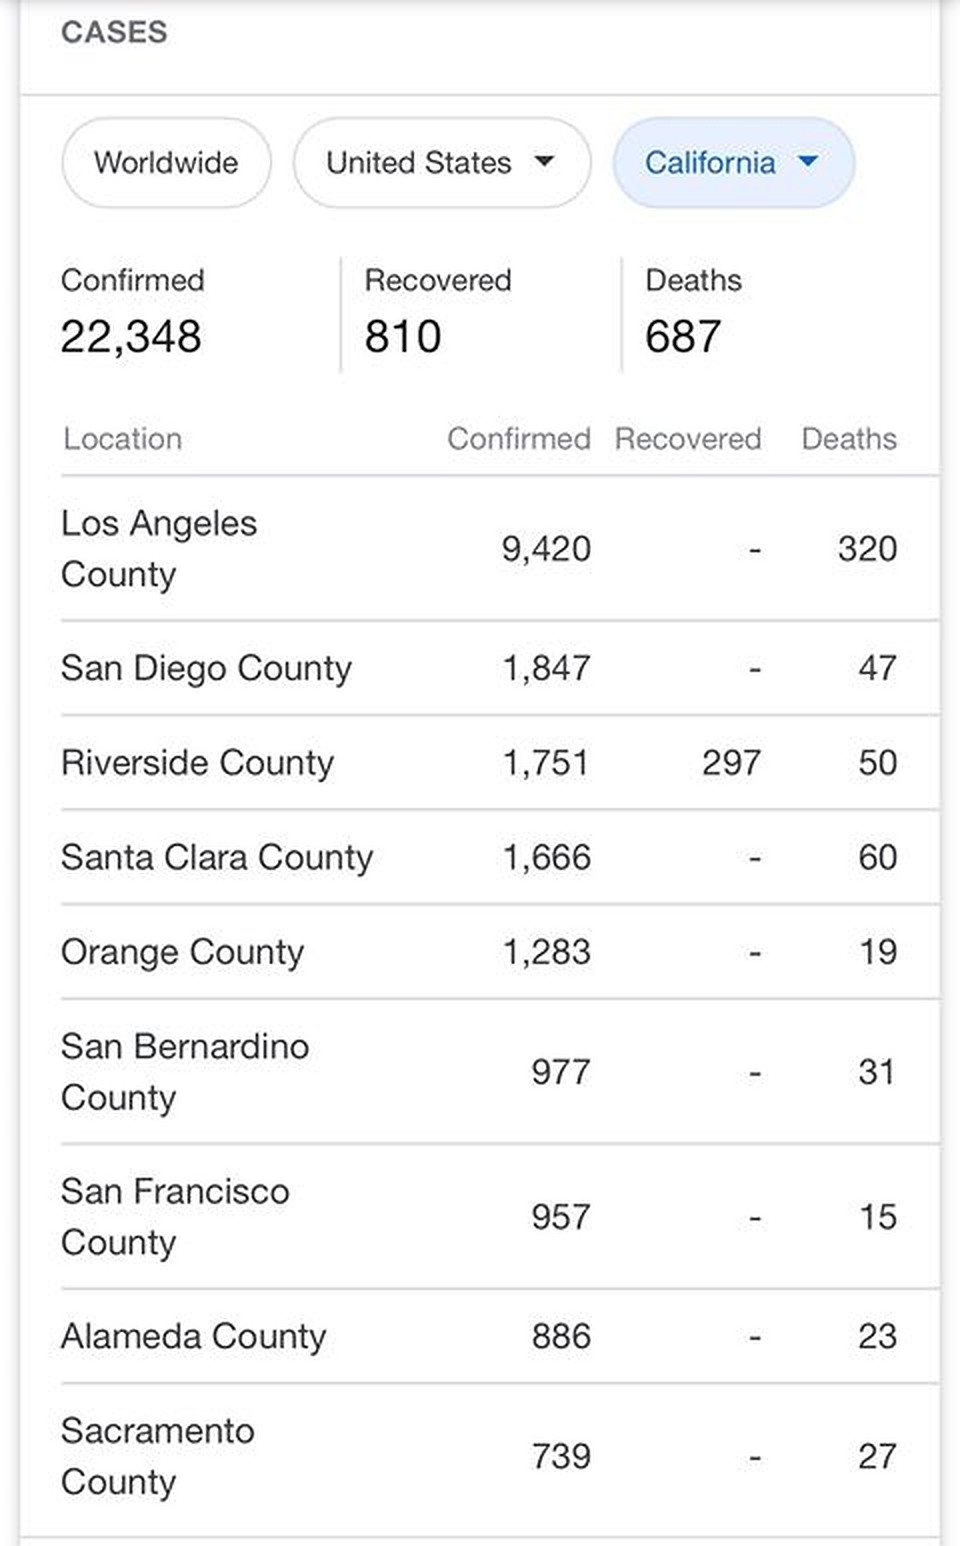The height and width of the screenshot is (1546, 960).
Task: Sort by Deaths column header
Action: point(849,439)
